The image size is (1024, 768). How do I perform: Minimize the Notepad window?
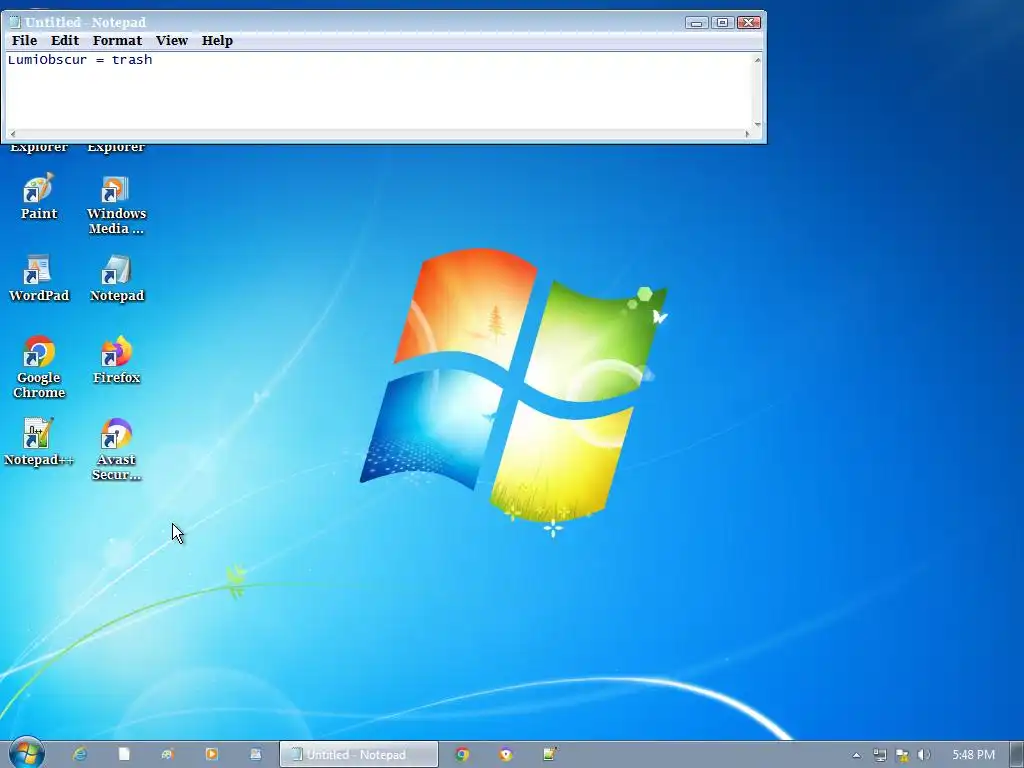696,23
